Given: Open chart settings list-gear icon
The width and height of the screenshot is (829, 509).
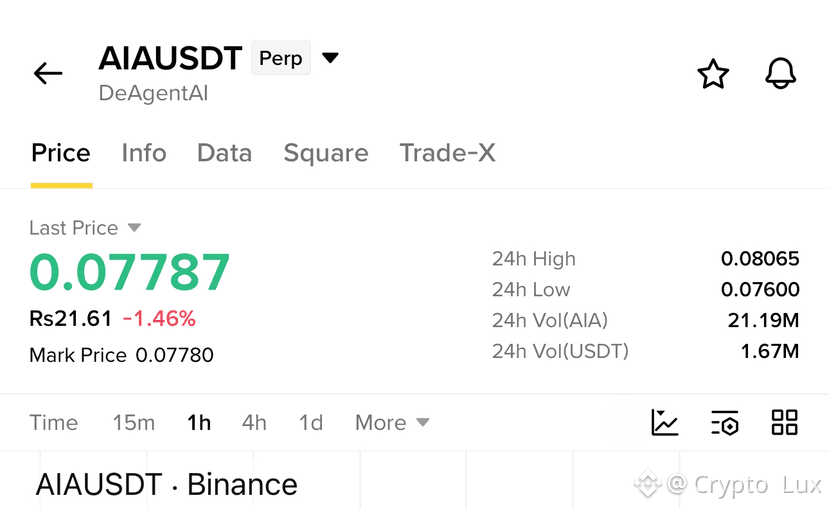Looking at the screenshot, I should [x=725, y=422].
